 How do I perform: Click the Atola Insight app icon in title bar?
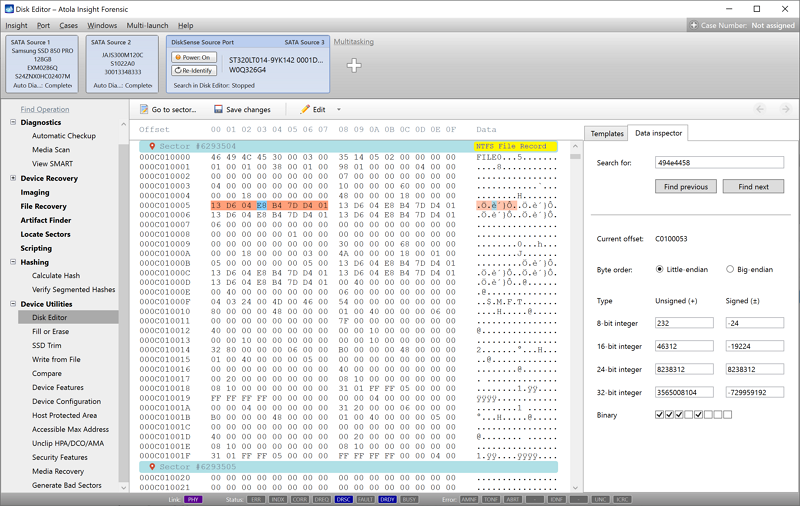tap(9, 9)
